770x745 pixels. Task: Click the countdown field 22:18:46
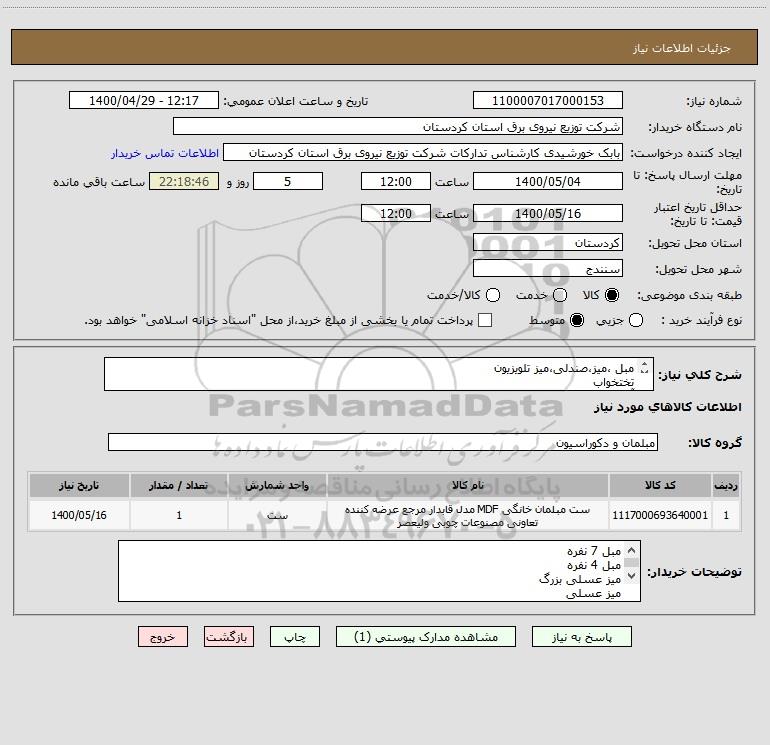pos(184,181)
